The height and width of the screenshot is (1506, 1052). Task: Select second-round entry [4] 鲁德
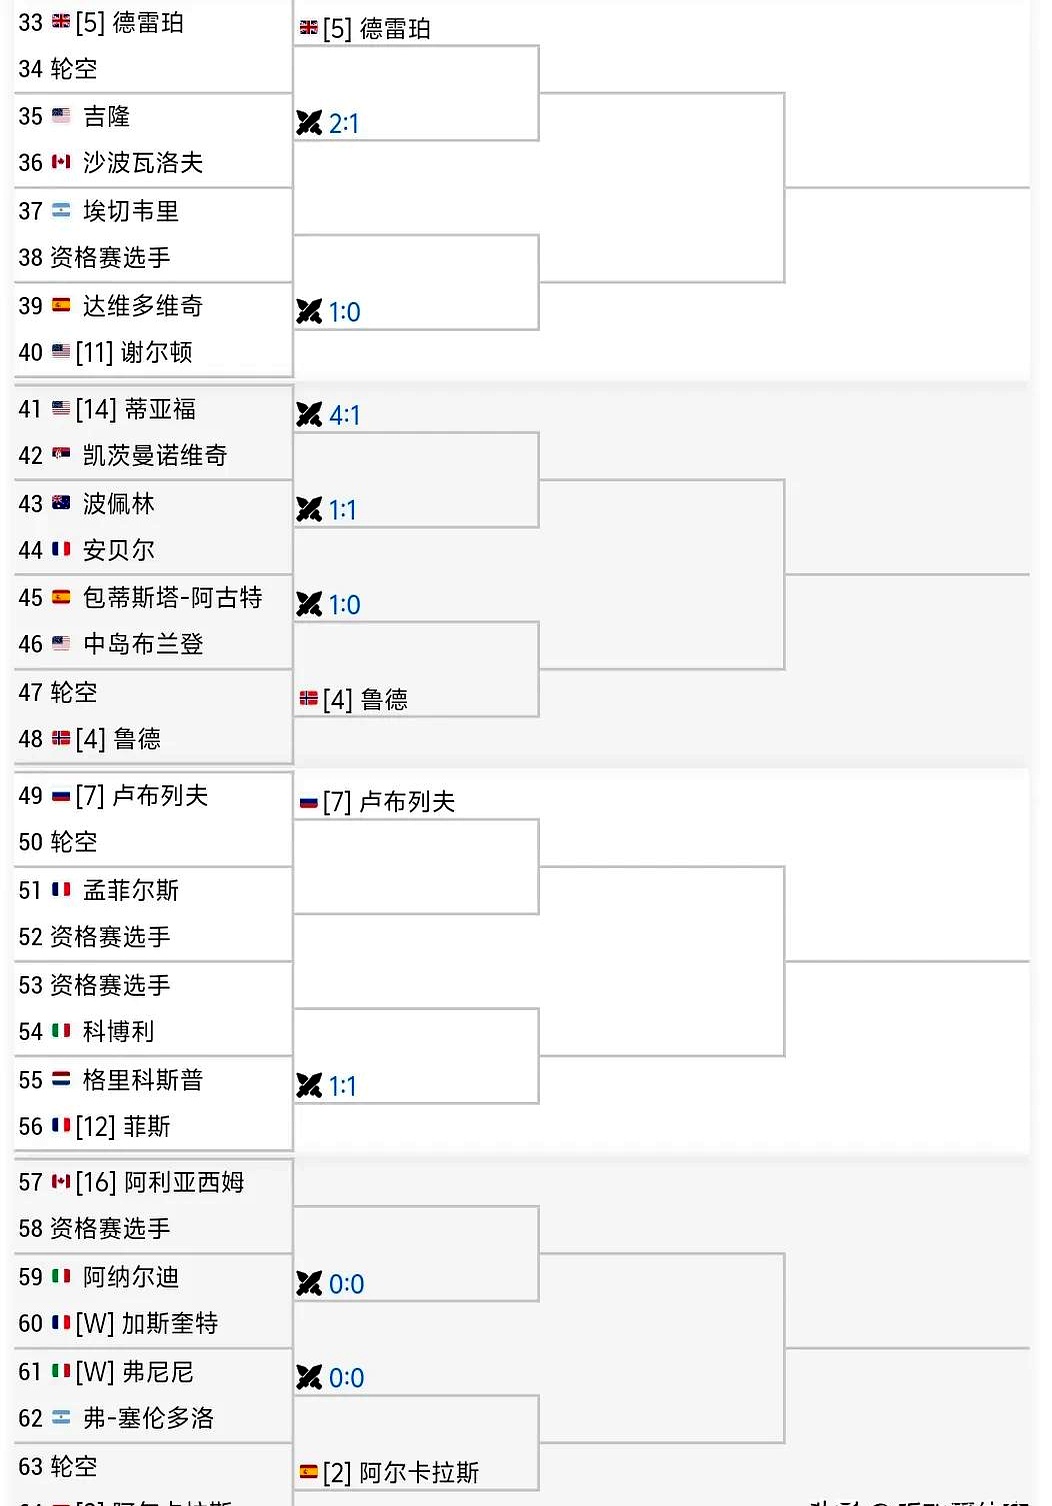pyautogui.click(x=365, y=699)
